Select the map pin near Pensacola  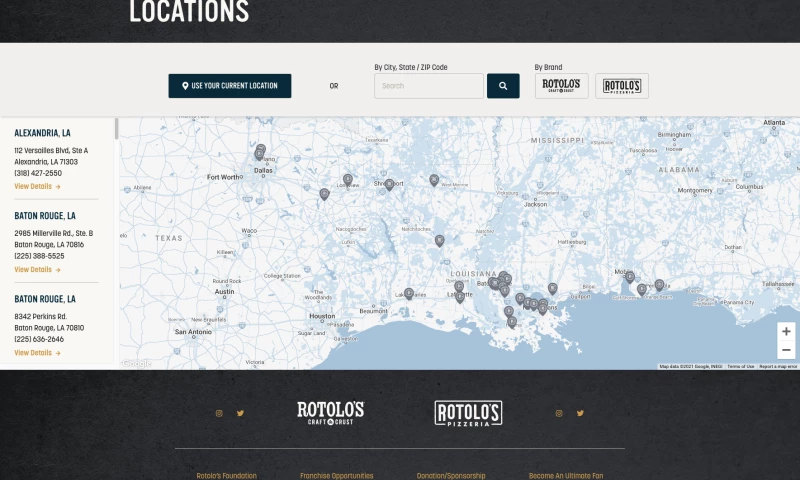click(x=659, y=285)
